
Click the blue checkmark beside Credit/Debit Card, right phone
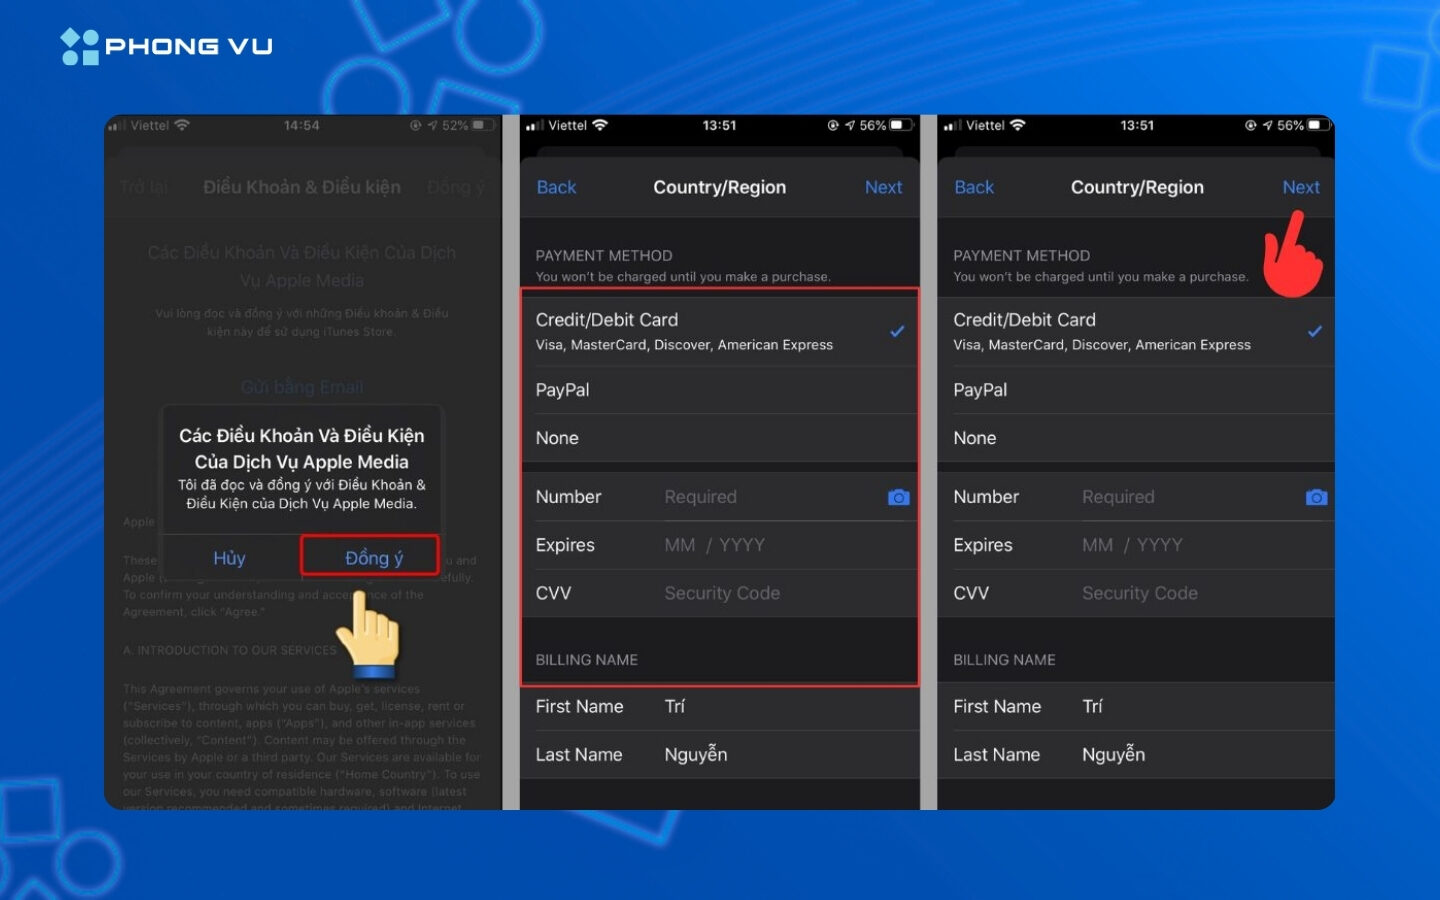[x=1315, y=331]
